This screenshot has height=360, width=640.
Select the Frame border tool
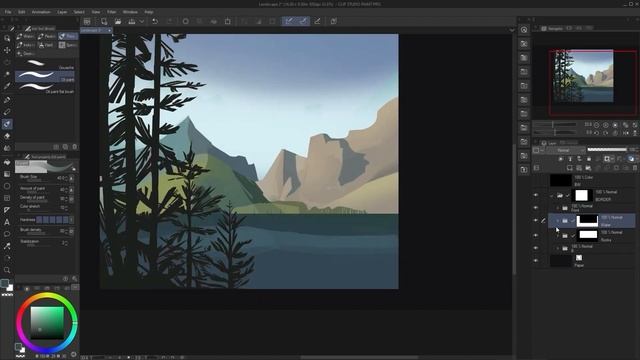(7, 198)
